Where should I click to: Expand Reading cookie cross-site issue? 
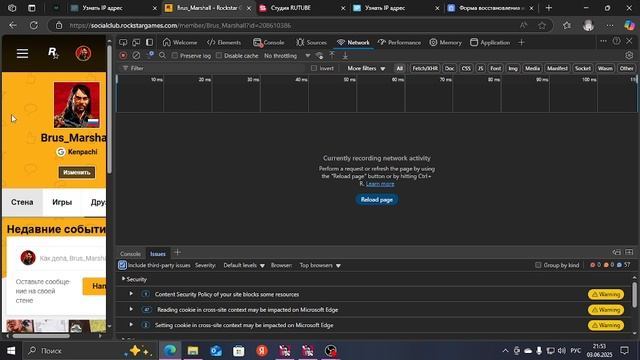131,309
